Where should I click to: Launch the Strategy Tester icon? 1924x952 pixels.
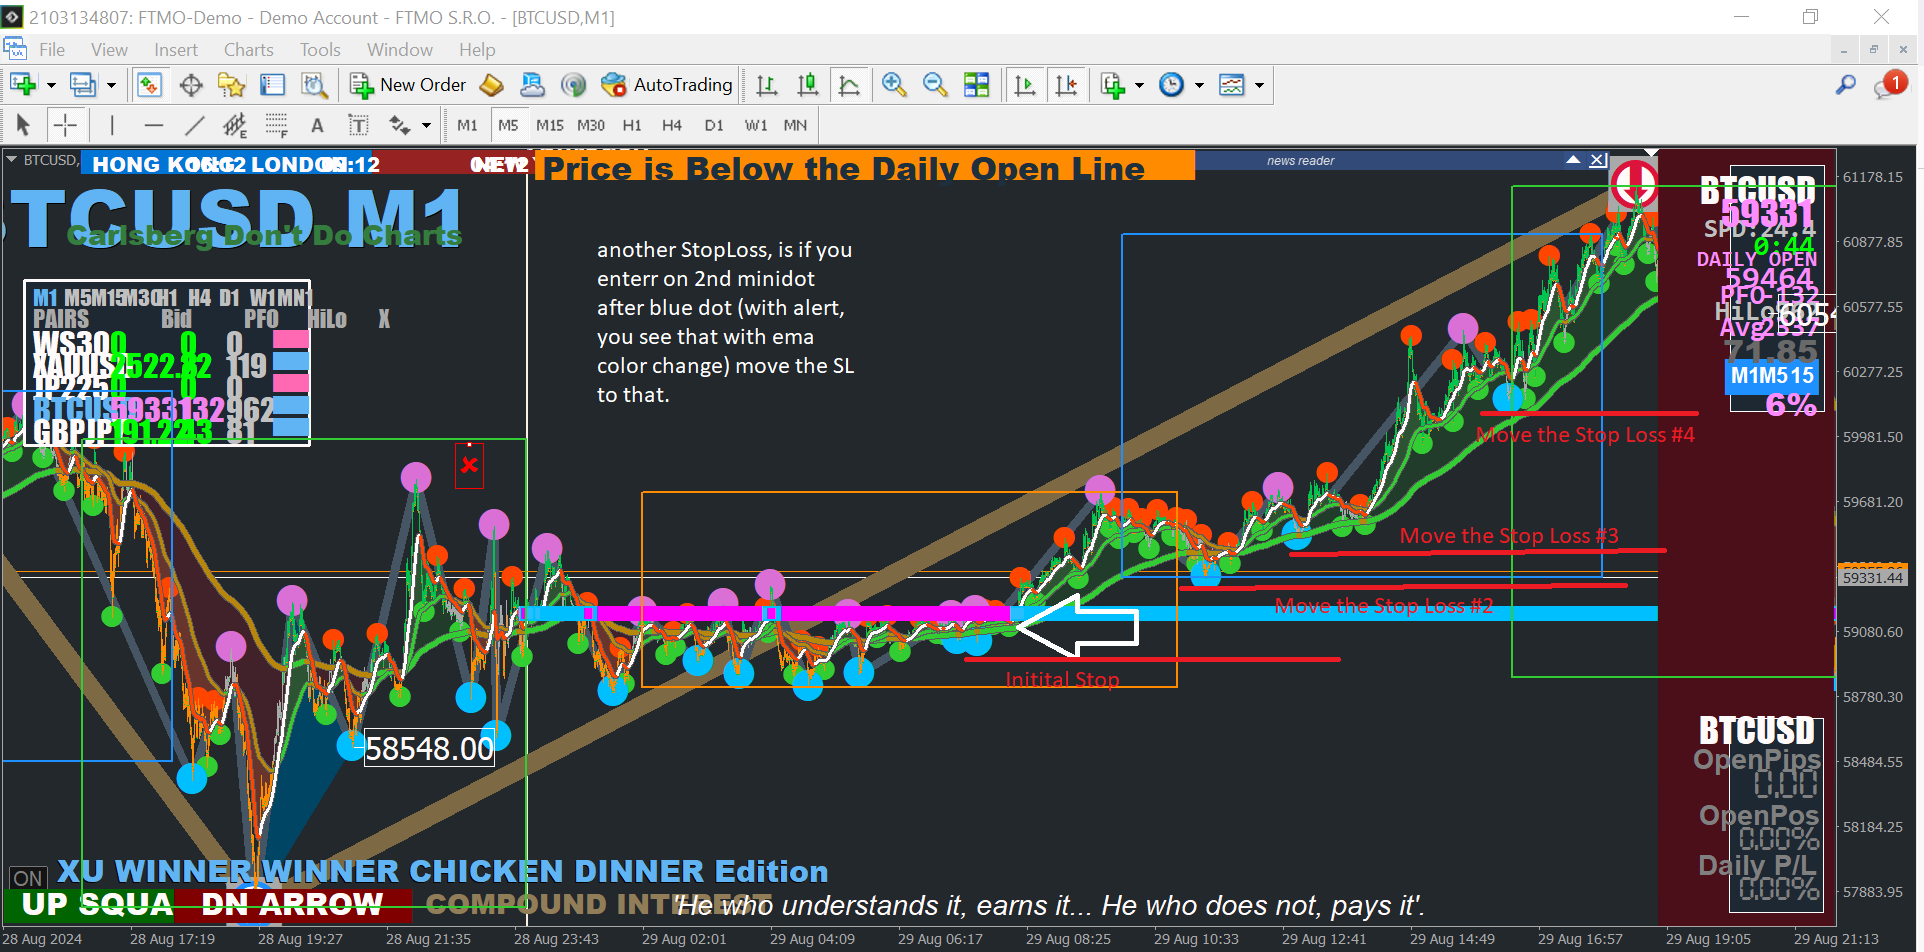coord(315,85)
